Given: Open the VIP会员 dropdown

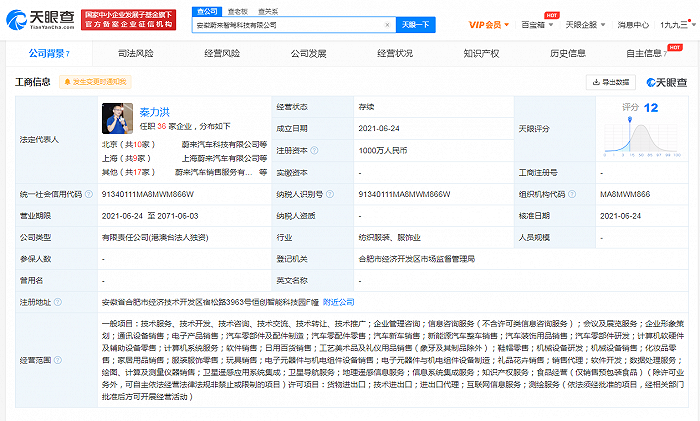Looking at the screenshot, I should (x=489, y=25).
